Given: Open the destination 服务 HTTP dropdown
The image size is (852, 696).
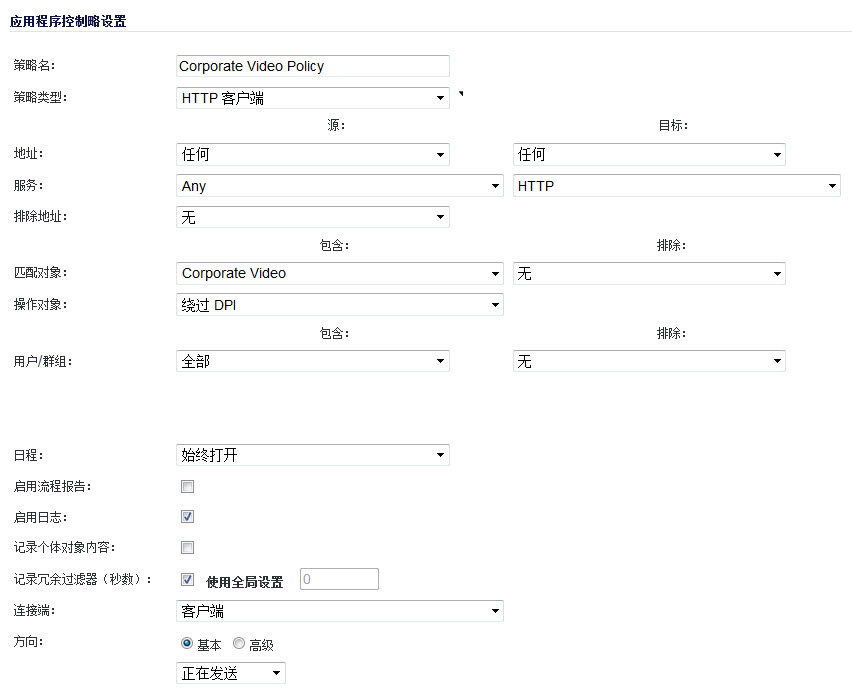Looking at the screenshot, I should (676, 186).
